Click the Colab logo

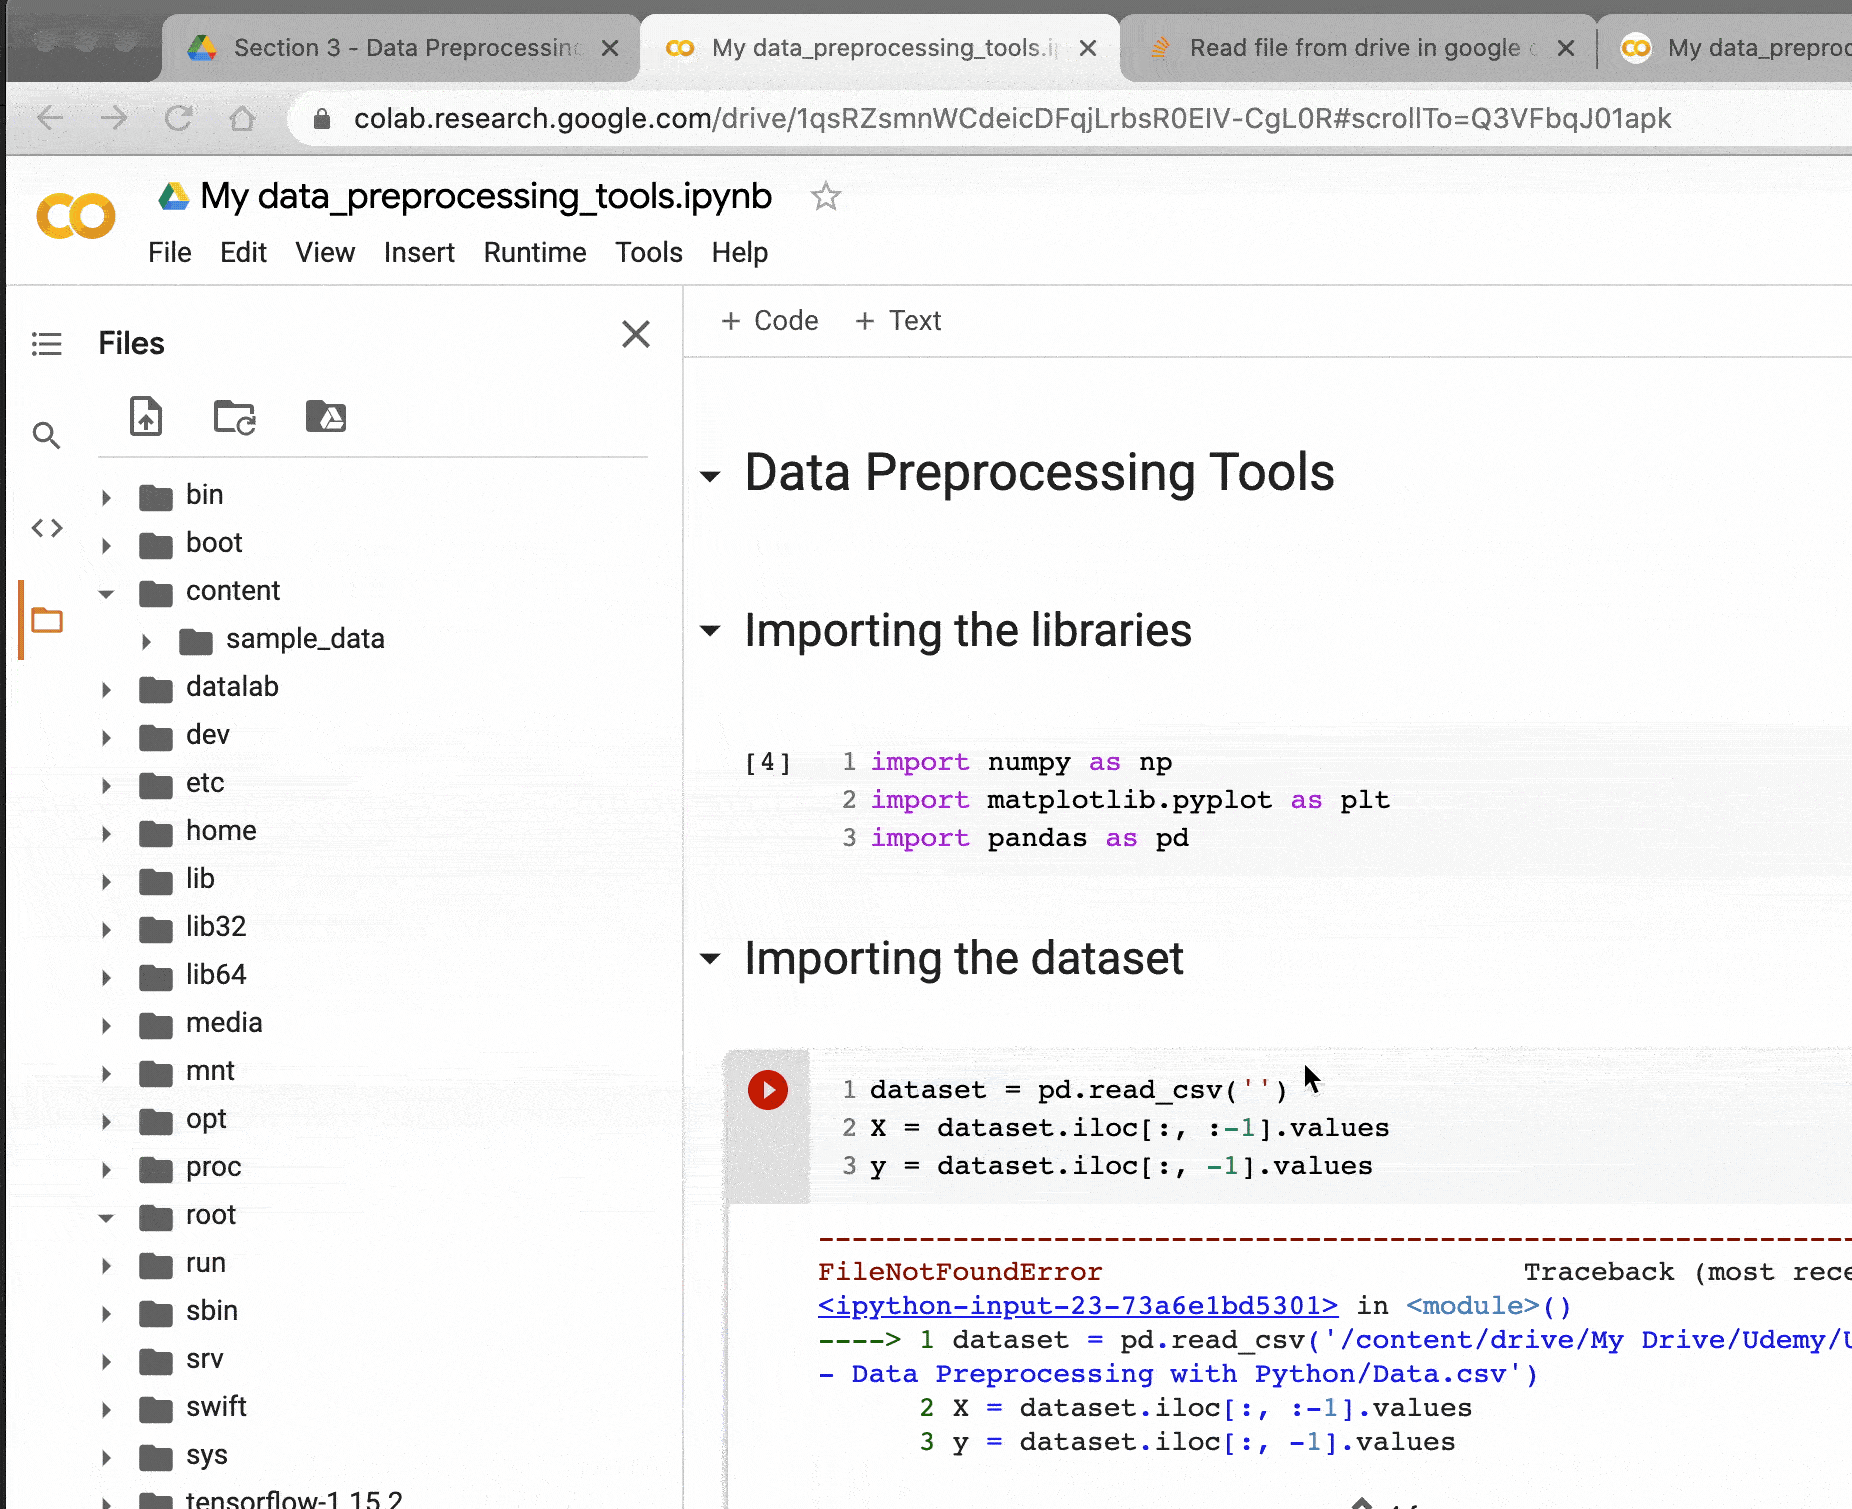tap(75, 216)
